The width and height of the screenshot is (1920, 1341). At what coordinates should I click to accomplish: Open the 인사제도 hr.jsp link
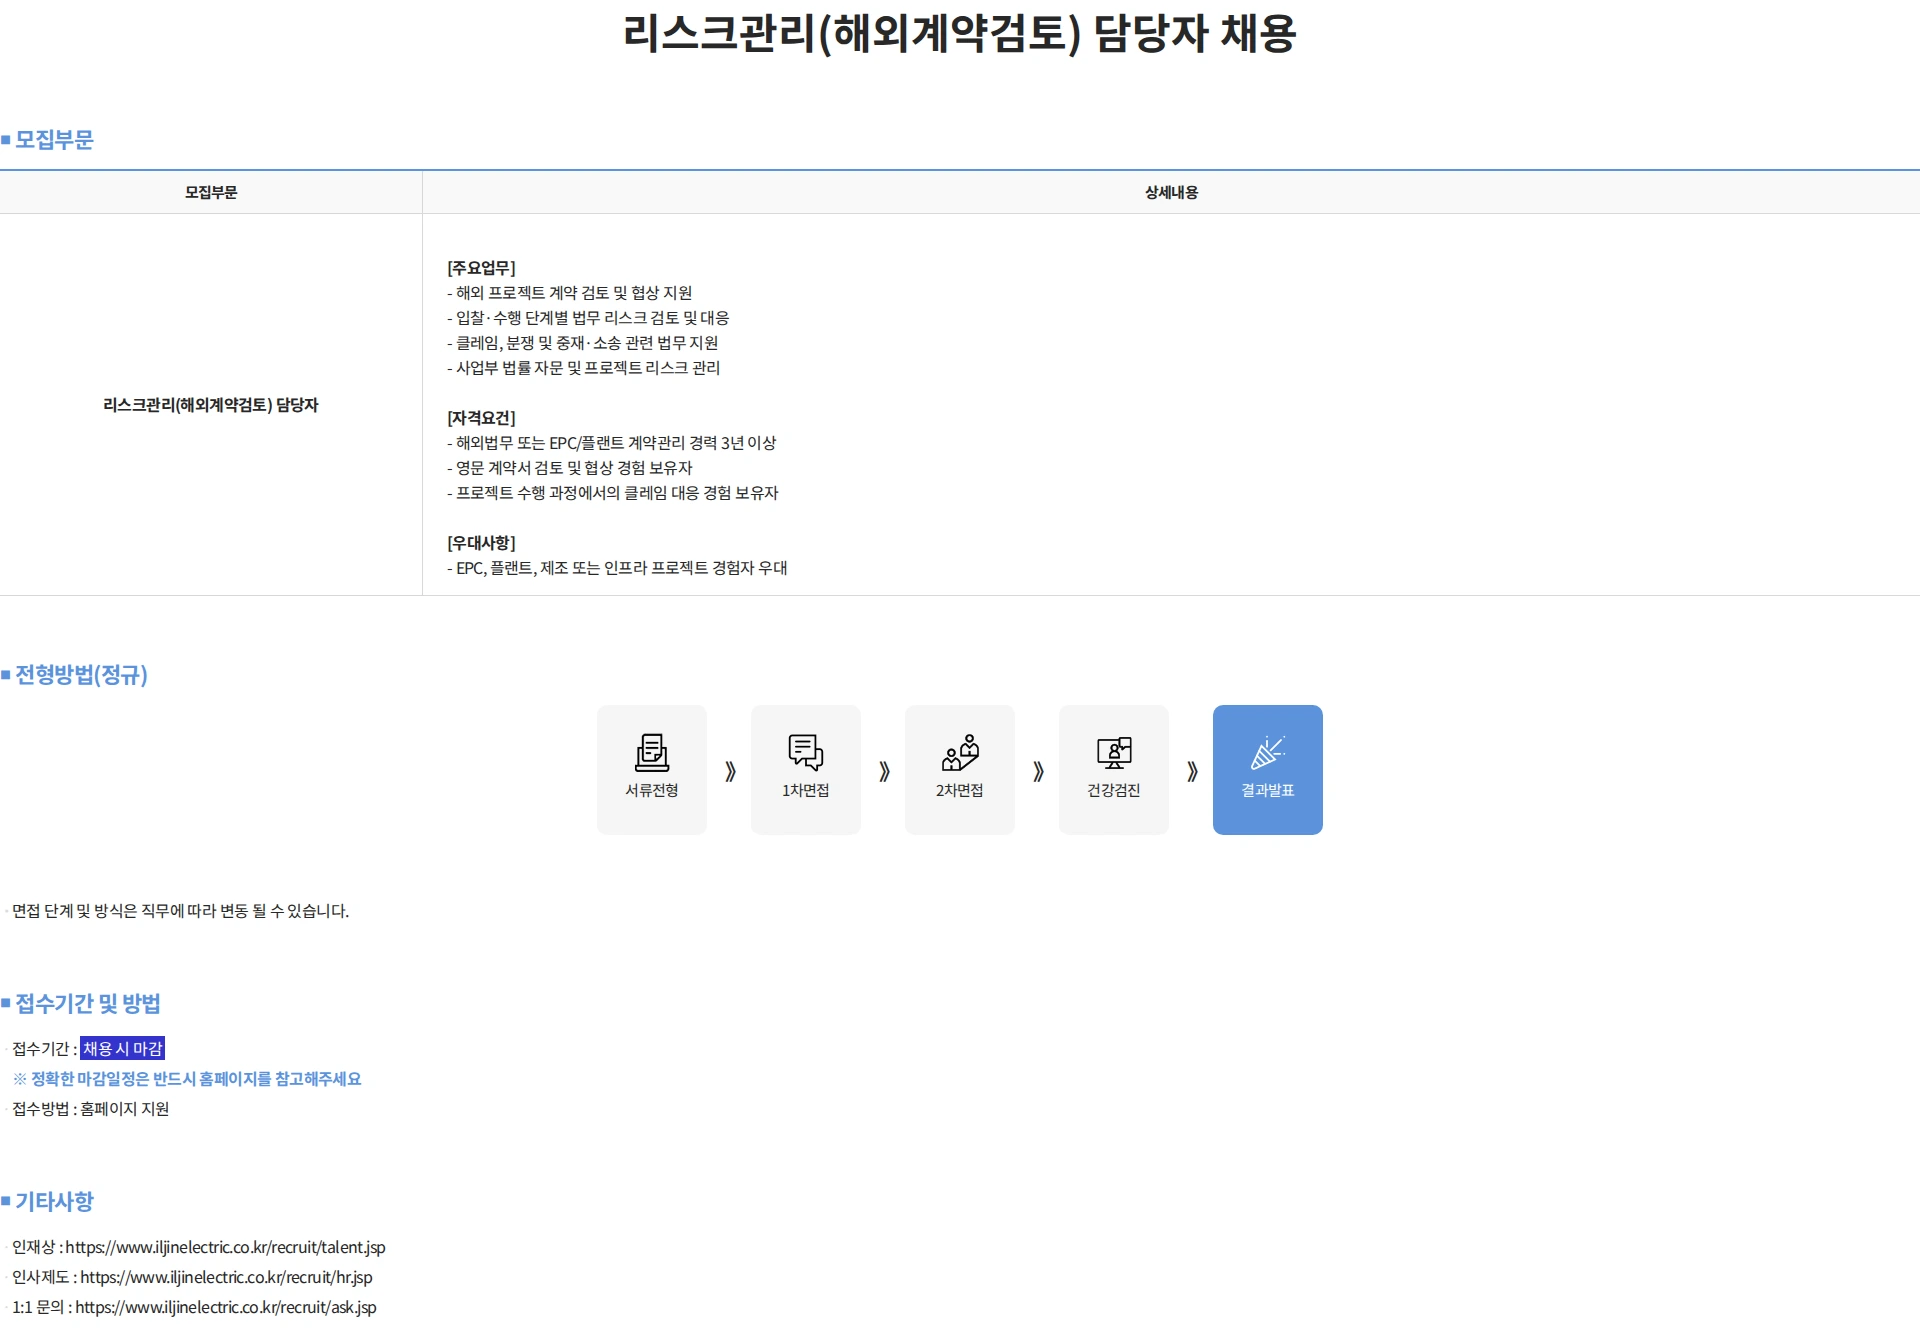[x=226, y=1277]
